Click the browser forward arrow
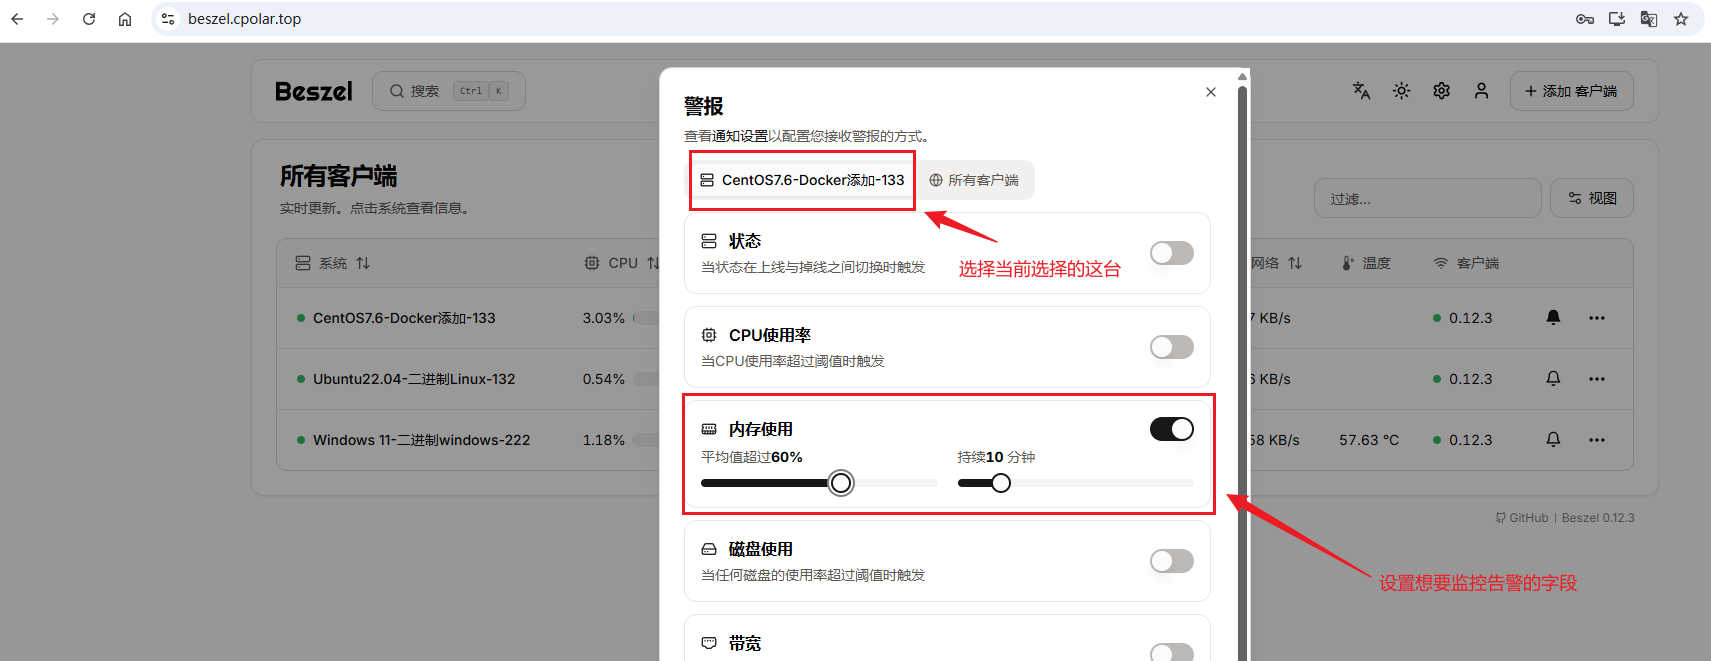This screenshot has width=1711, height=661. pyautogui.click(x=53, y=19)
